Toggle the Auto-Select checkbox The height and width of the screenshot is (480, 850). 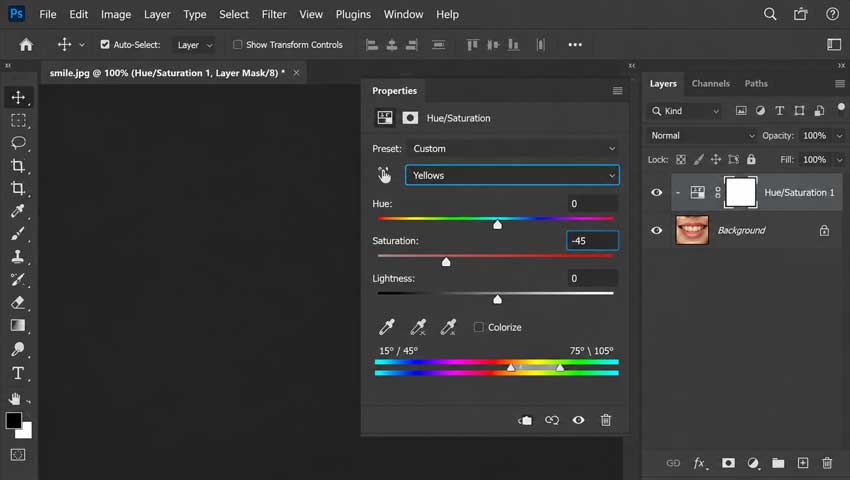pyautogui.click(x=105, y=44)
